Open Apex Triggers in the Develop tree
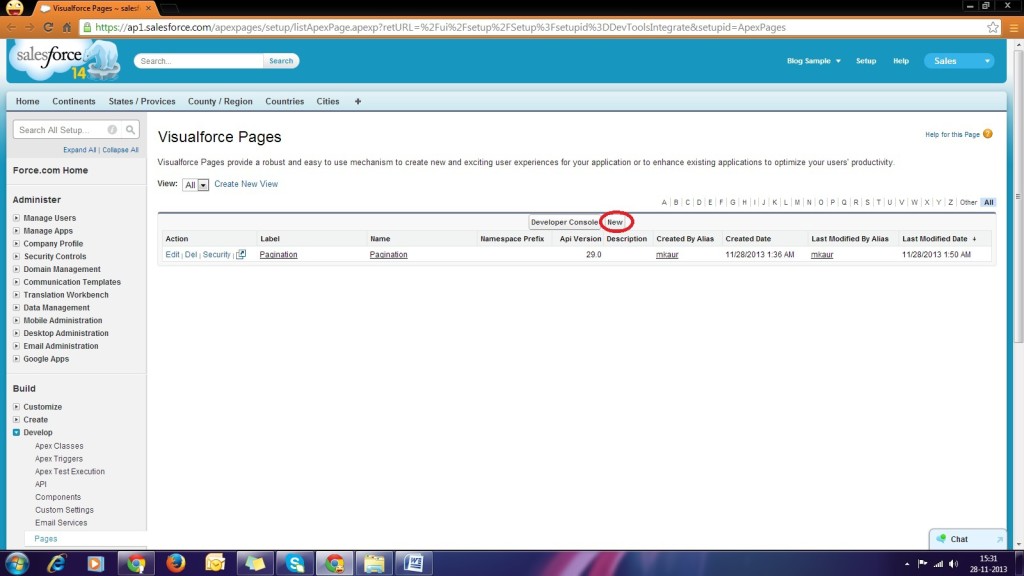1024x576 pixels. coord(59,458)
